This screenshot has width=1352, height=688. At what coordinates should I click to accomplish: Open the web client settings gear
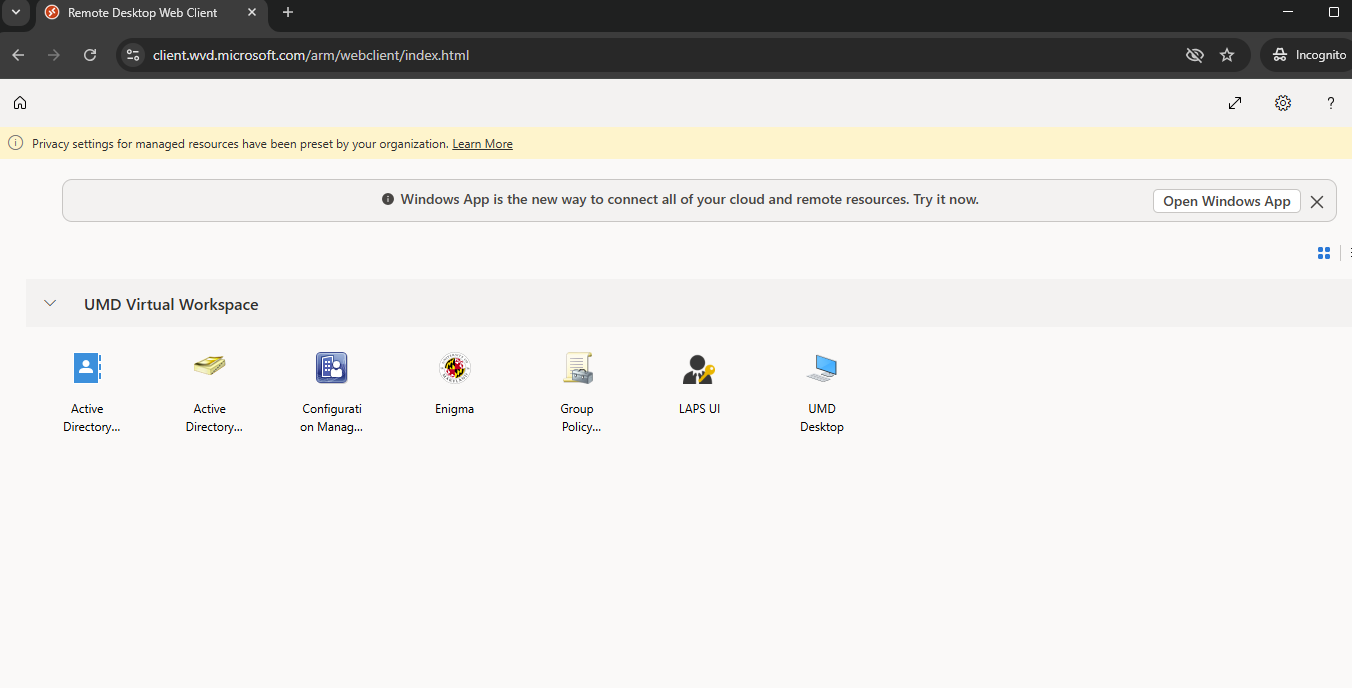pos(1283,103)
